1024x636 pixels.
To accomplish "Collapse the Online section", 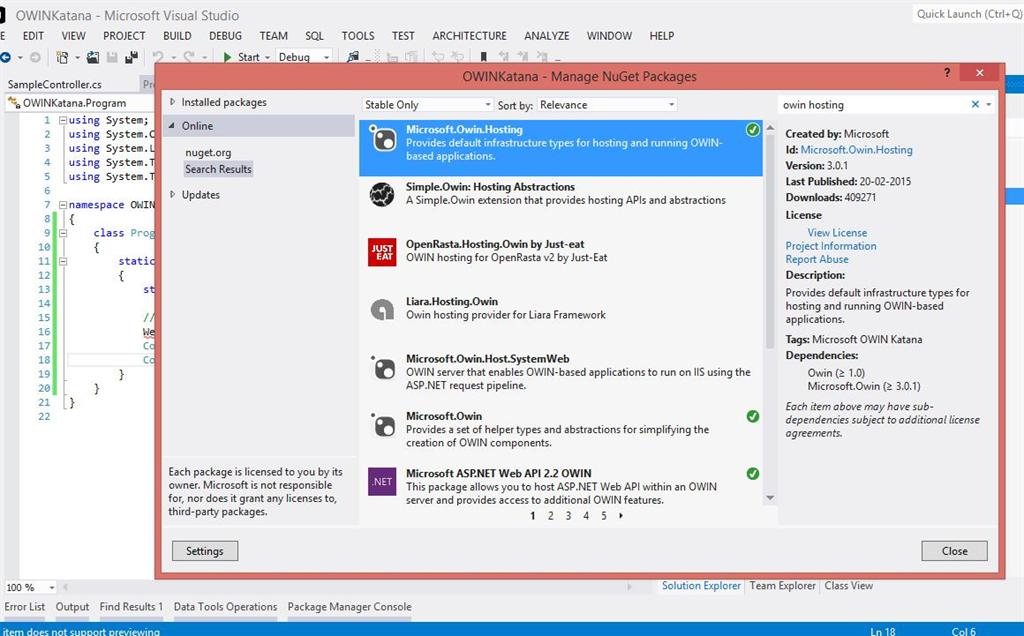I will (x=172, y=125).
